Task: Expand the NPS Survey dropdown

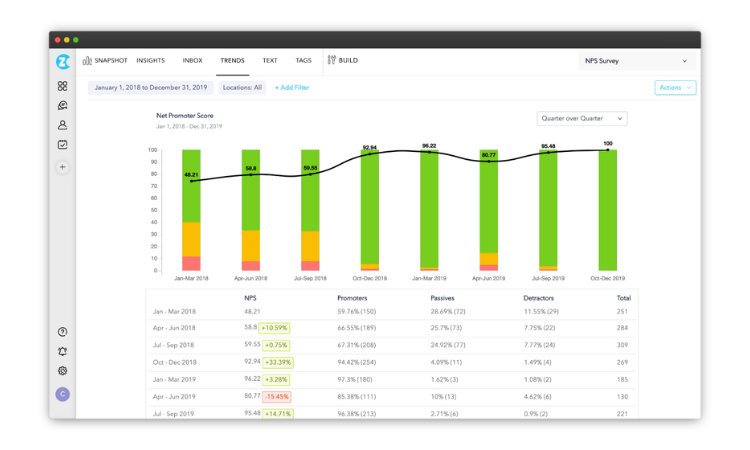Action: [637, 61]
